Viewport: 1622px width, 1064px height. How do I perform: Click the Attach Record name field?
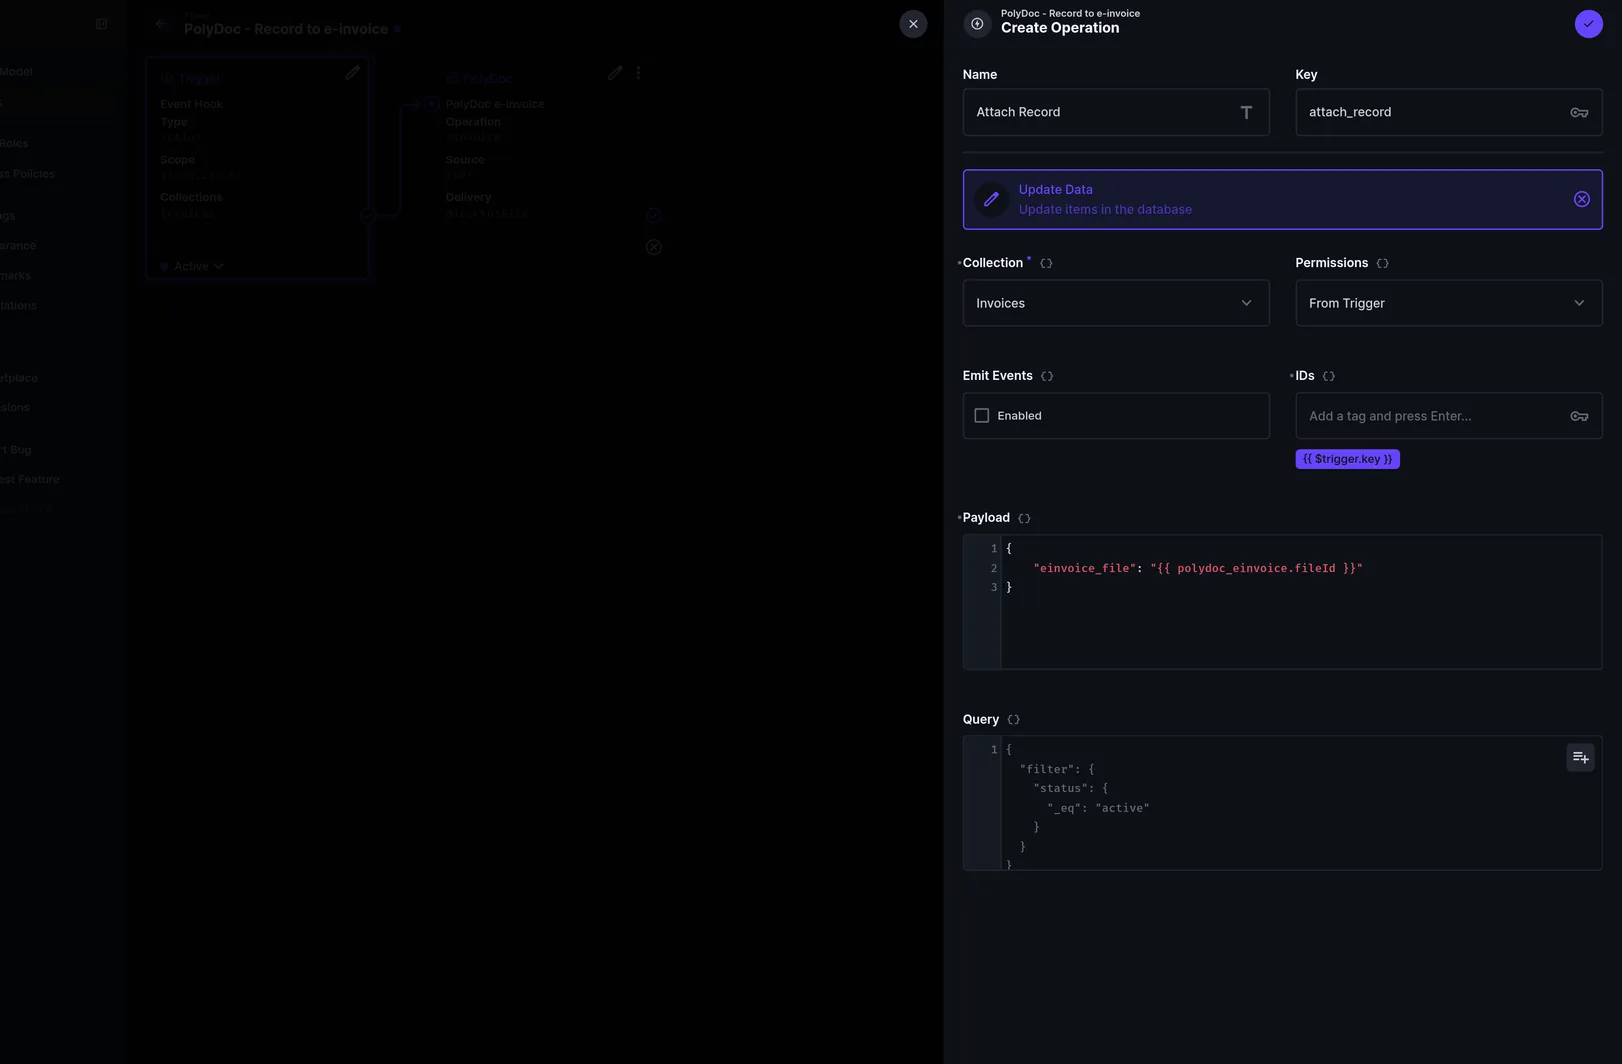[1115, 112]
